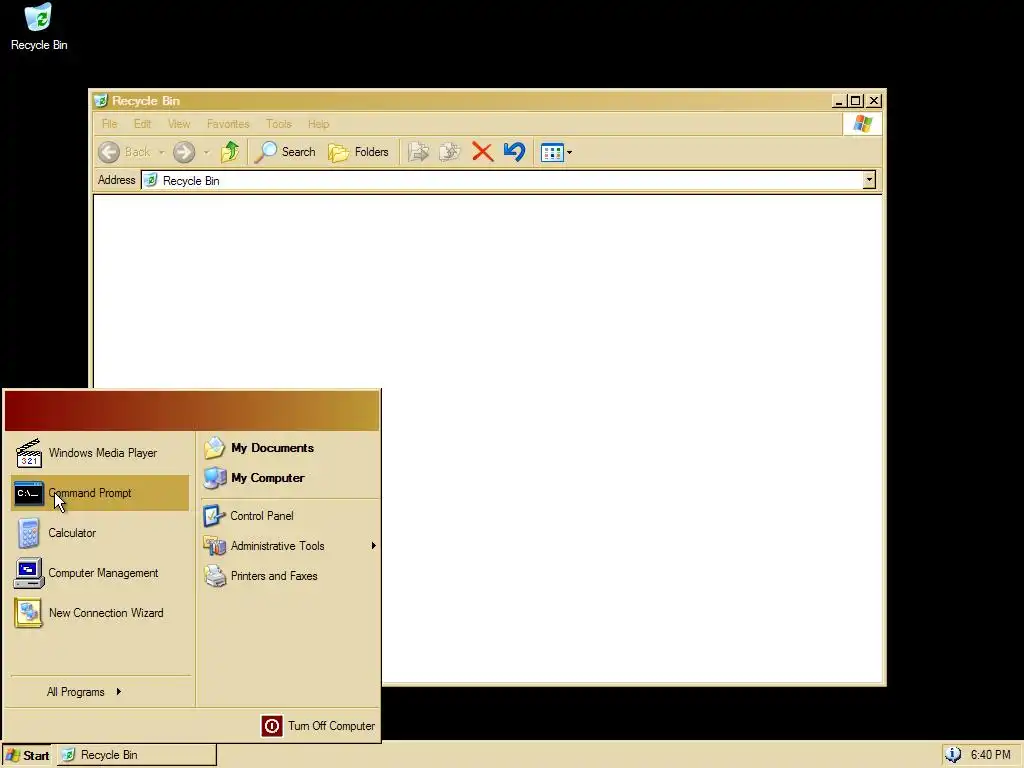Open My Computer from Start menu
This screenshot has width=1024, height=768.
(x=288, y=478)
